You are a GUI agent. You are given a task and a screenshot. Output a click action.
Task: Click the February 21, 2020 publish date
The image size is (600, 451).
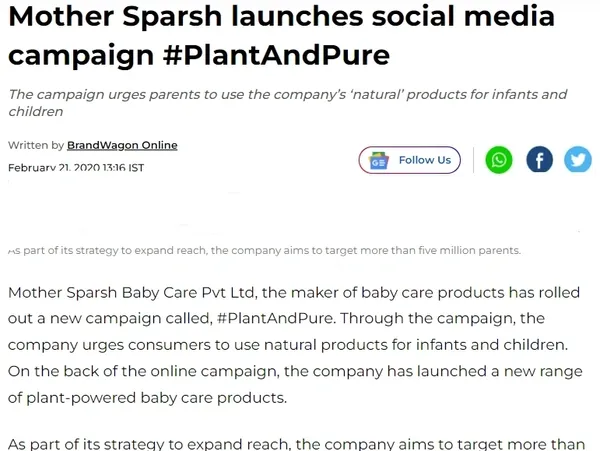click(76, 168)
